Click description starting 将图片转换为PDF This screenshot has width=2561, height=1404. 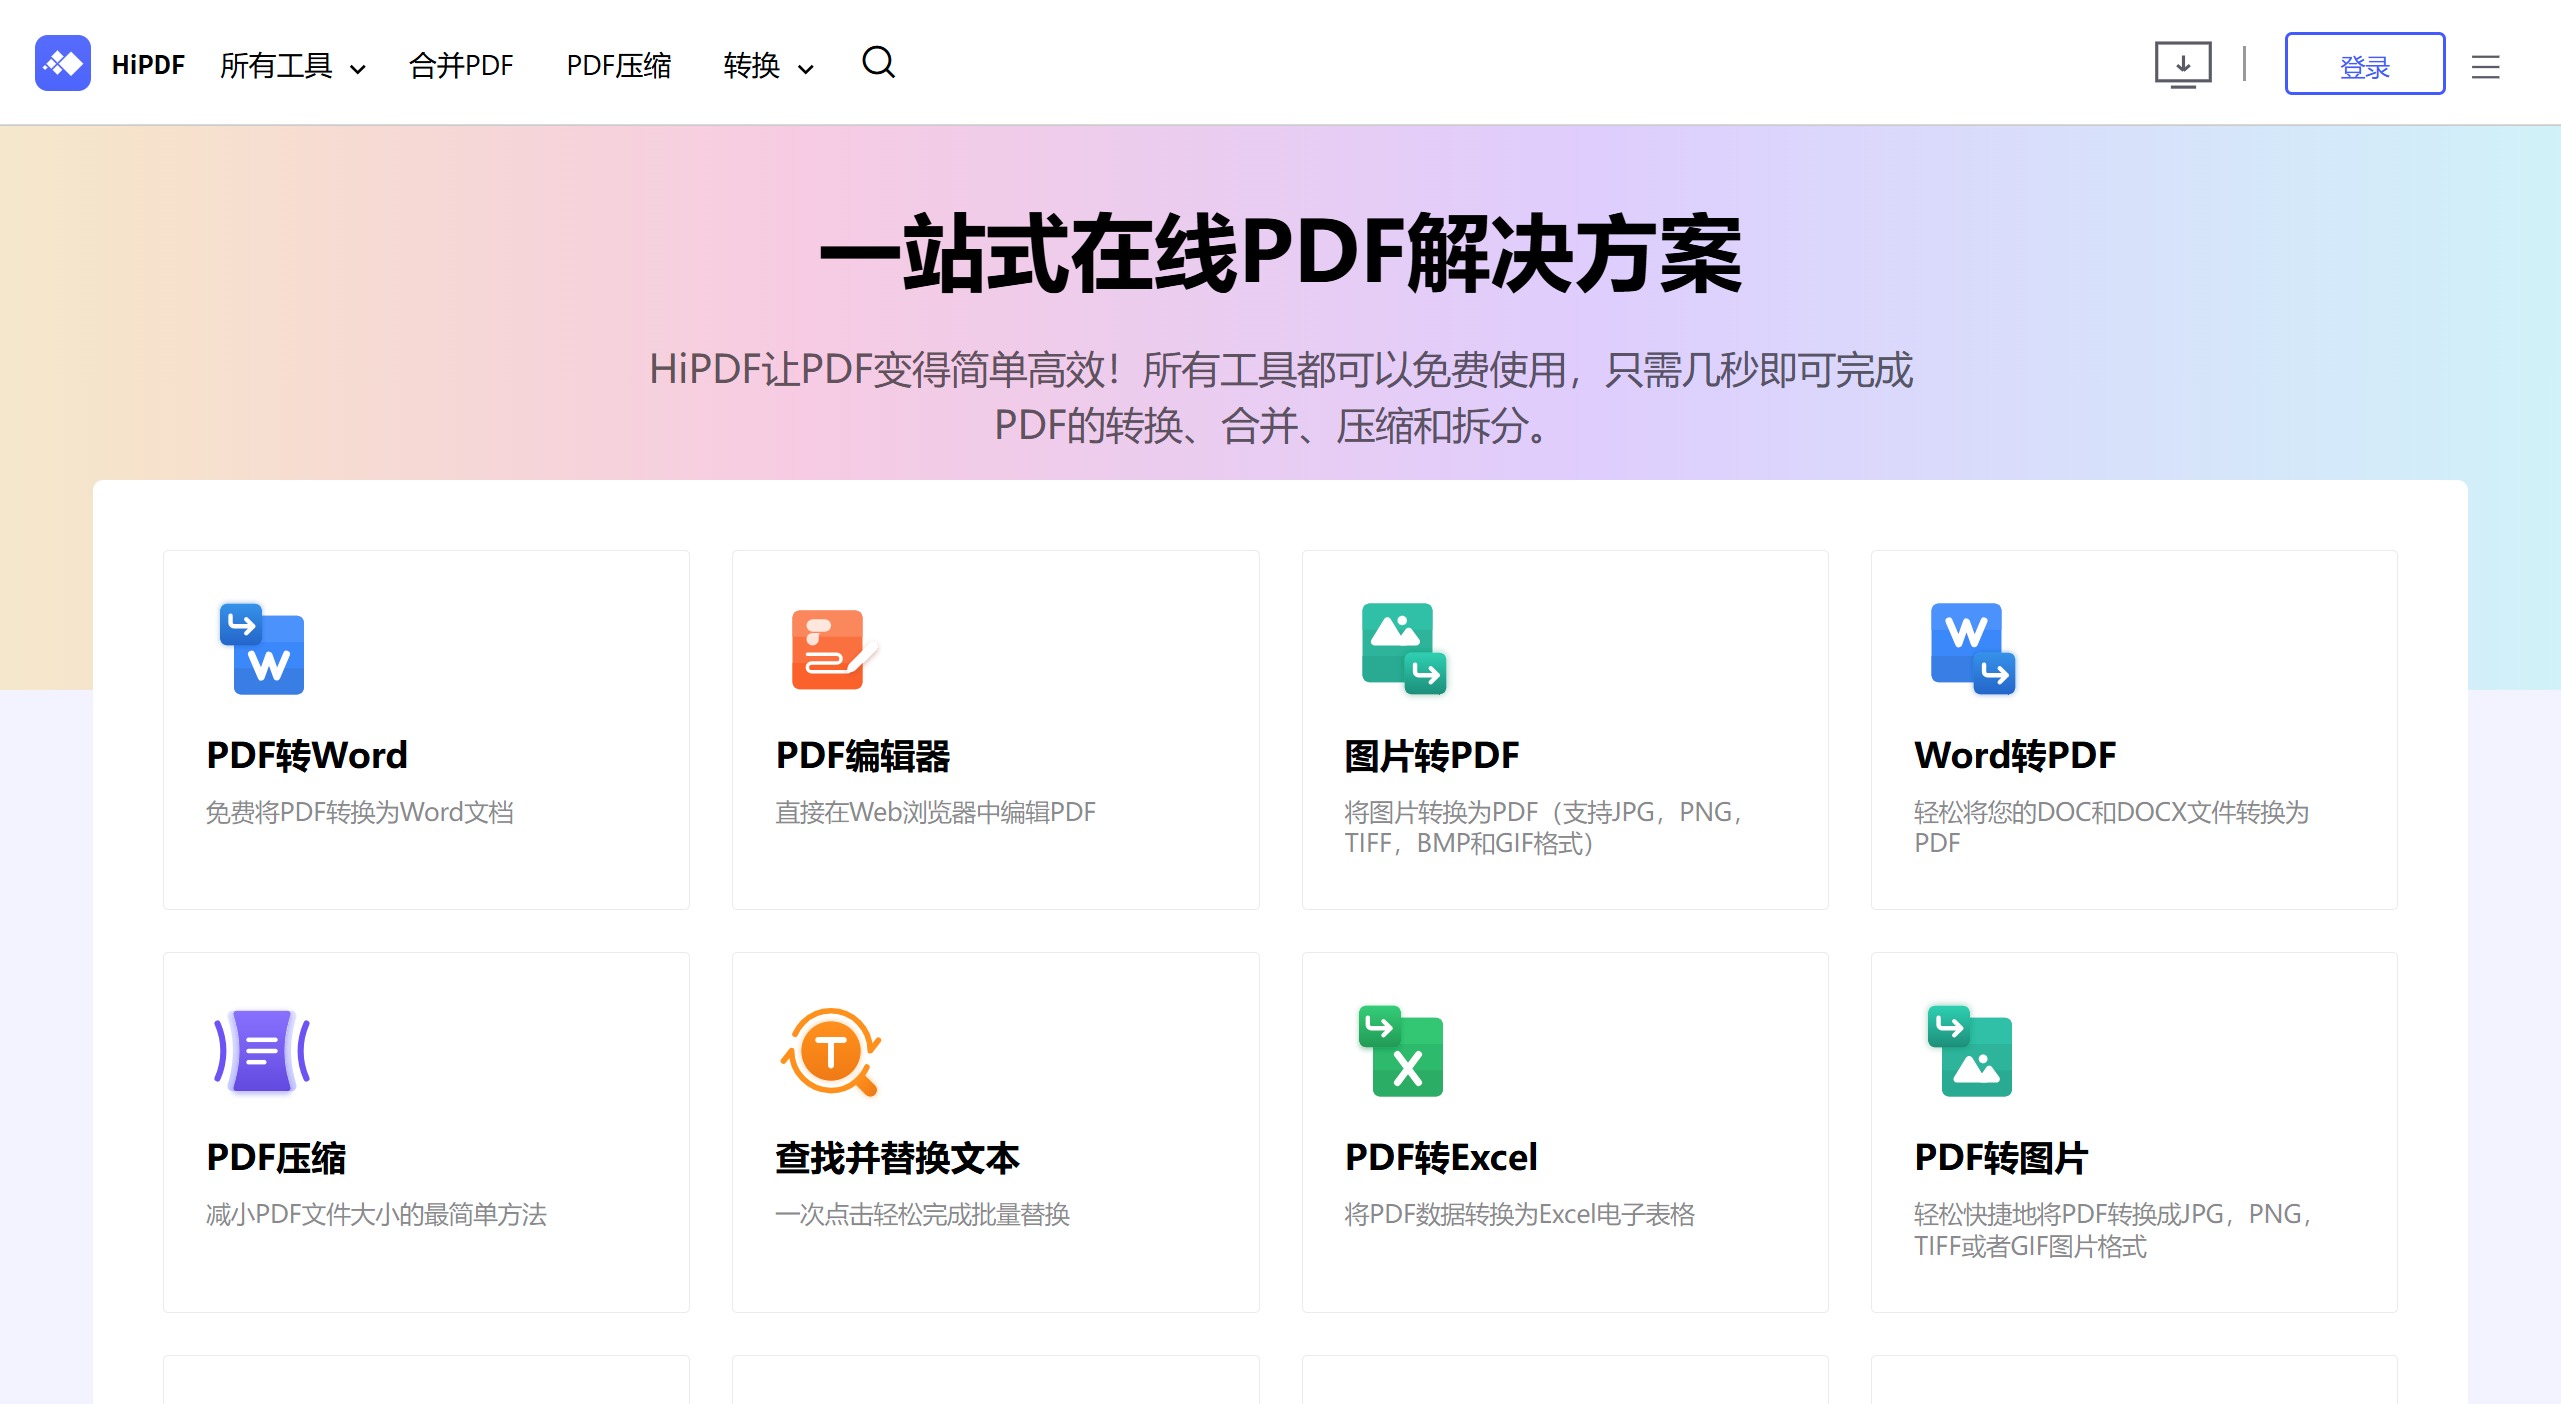click(x=1545, y=827)
